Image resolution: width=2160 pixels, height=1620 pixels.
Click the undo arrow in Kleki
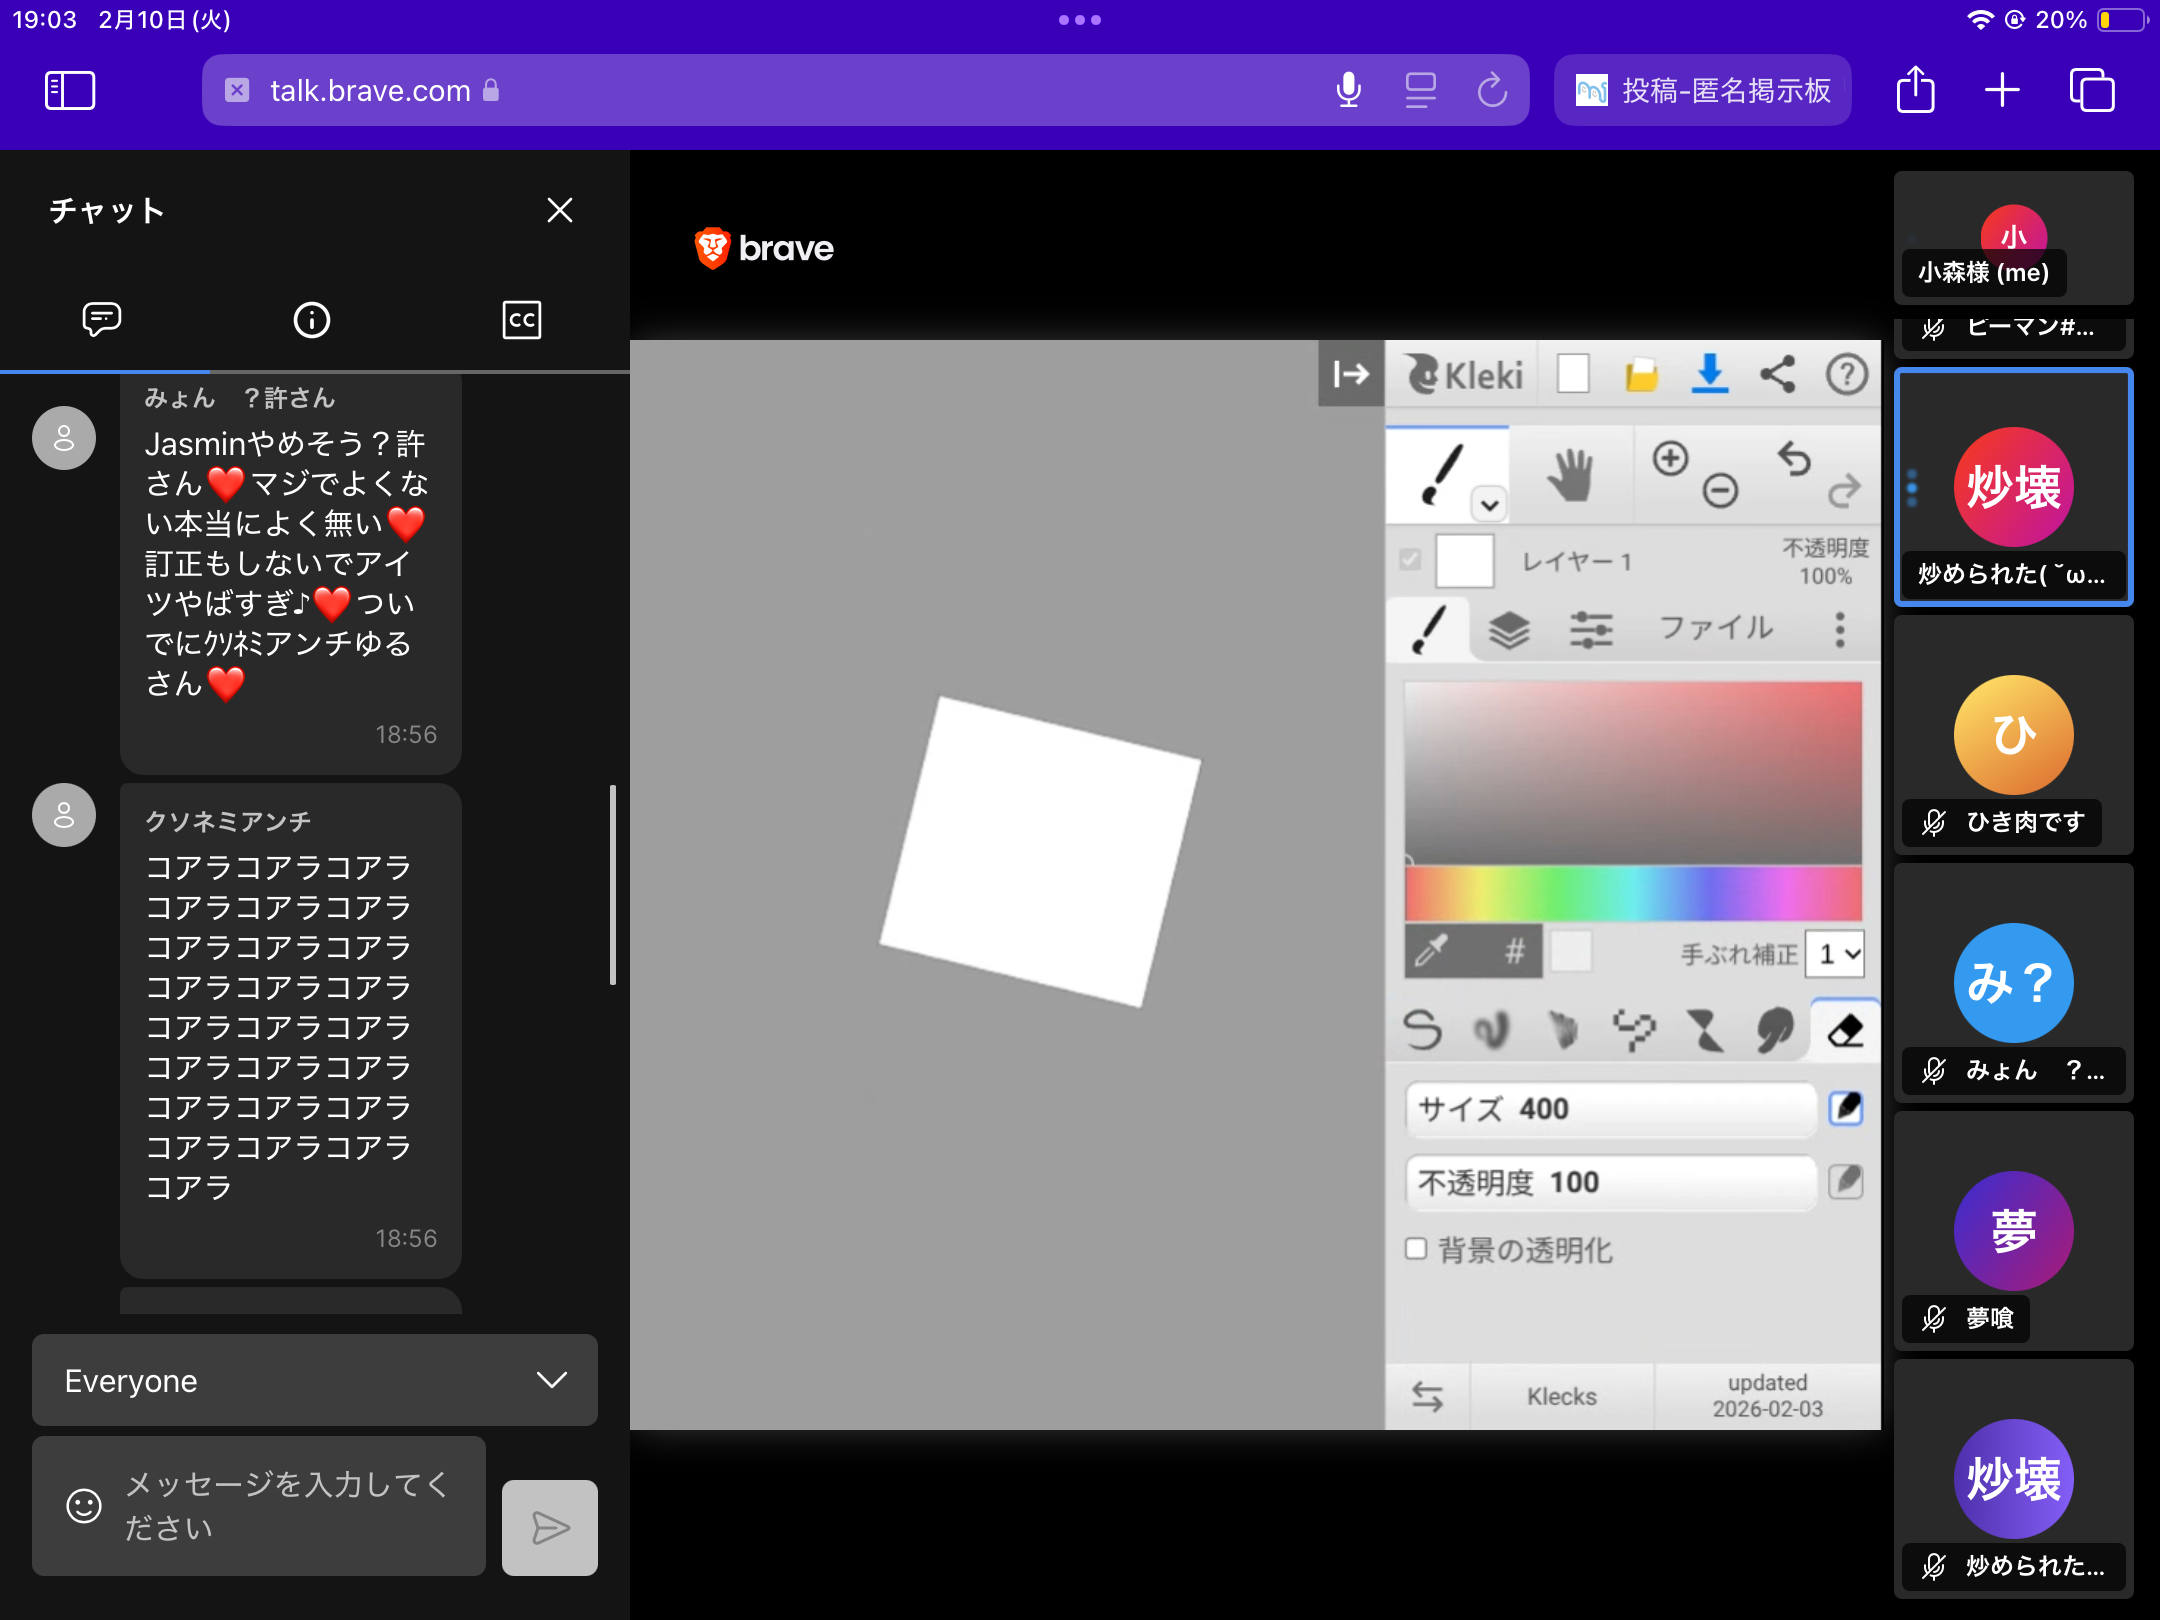[1794, 459]
